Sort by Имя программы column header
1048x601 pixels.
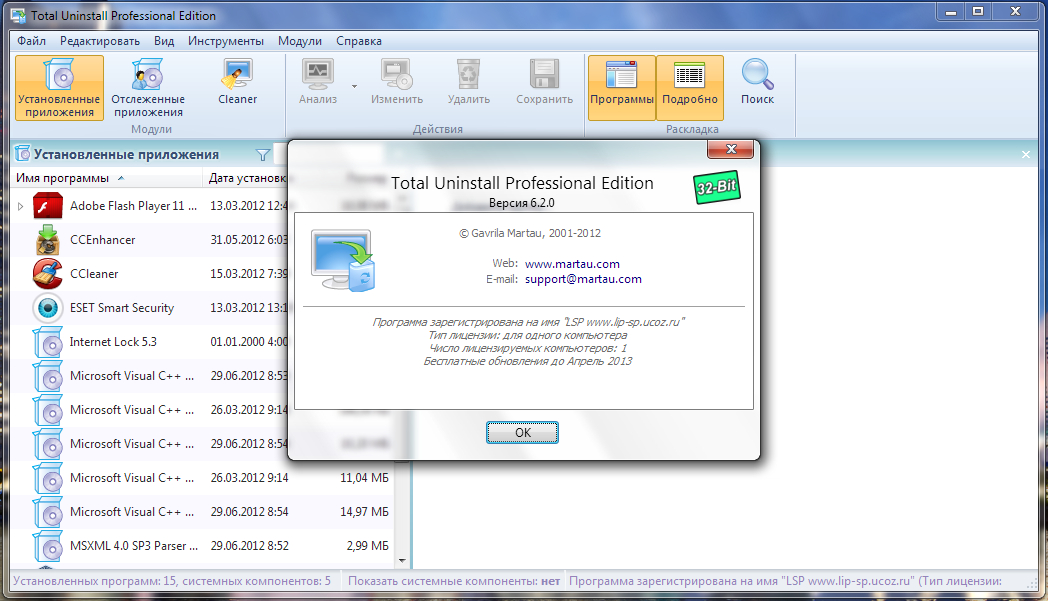click(107, 178)
